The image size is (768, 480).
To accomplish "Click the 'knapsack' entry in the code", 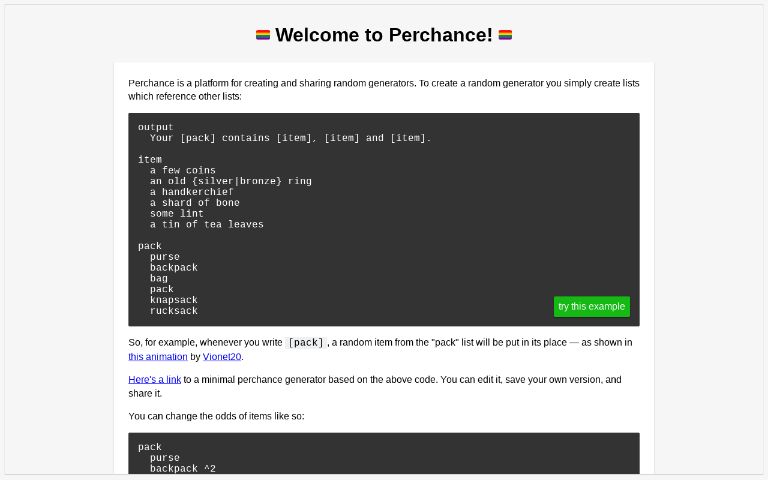I will pyautogui.click(x=174, y=300).
